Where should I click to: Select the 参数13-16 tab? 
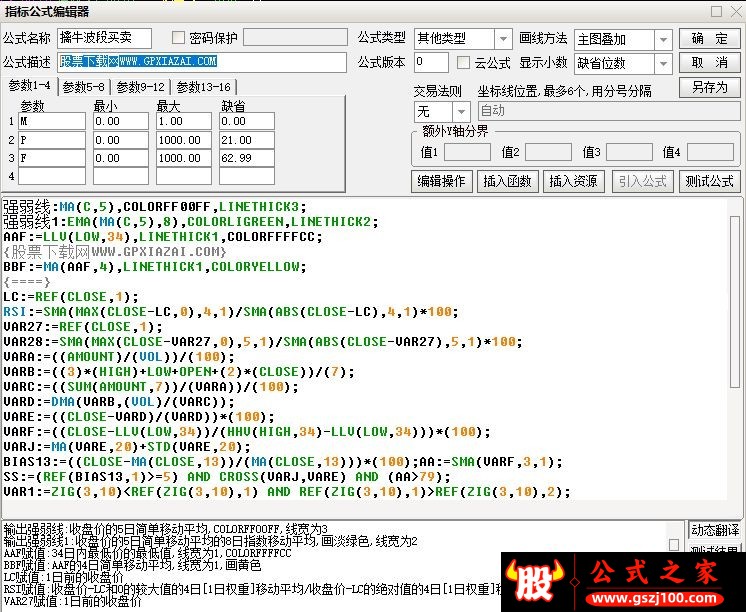204,87
